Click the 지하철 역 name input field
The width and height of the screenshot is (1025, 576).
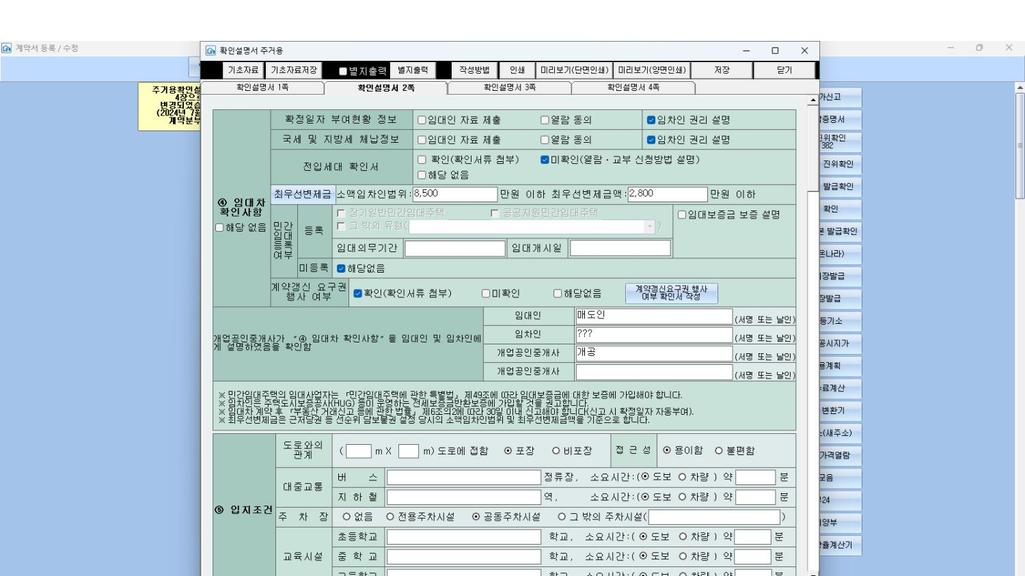click(x=463, y=498)
